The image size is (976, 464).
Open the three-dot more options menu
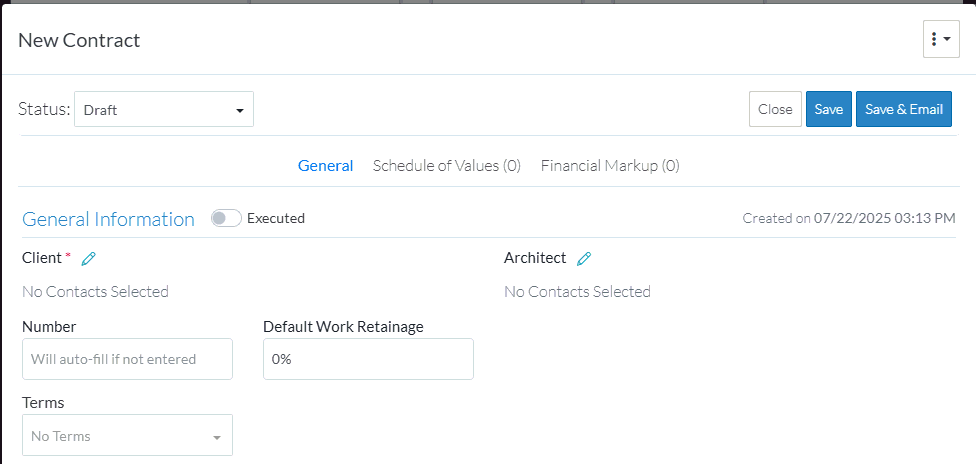941,39
